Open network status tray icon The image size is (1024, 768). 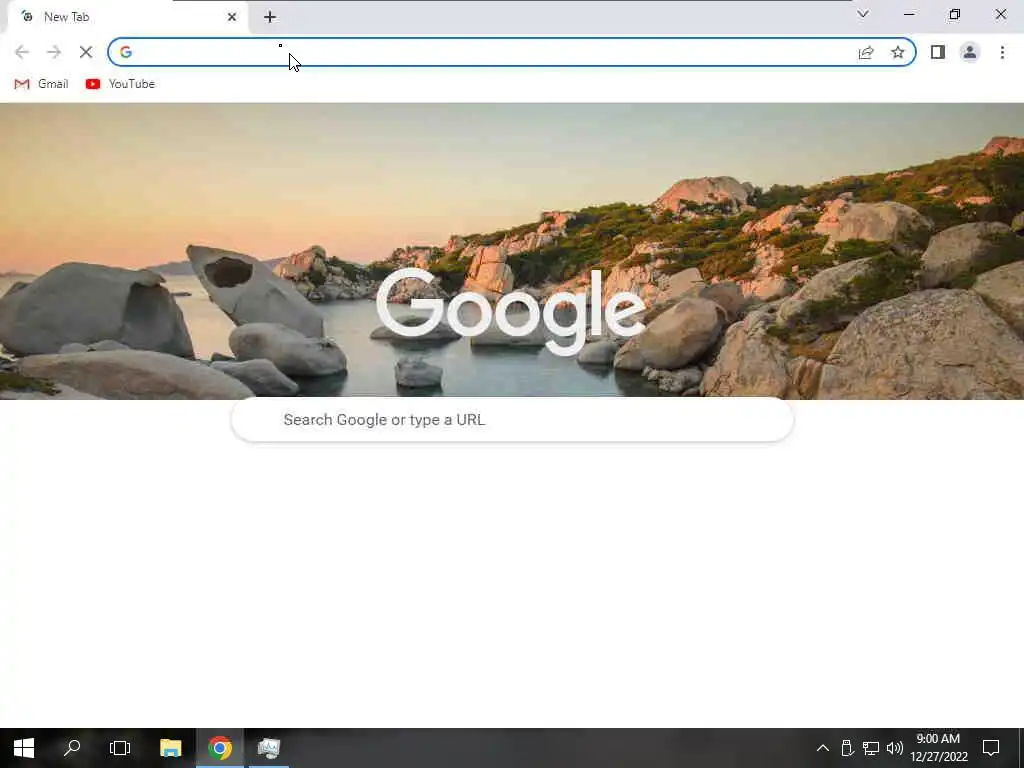pos(871,748)
